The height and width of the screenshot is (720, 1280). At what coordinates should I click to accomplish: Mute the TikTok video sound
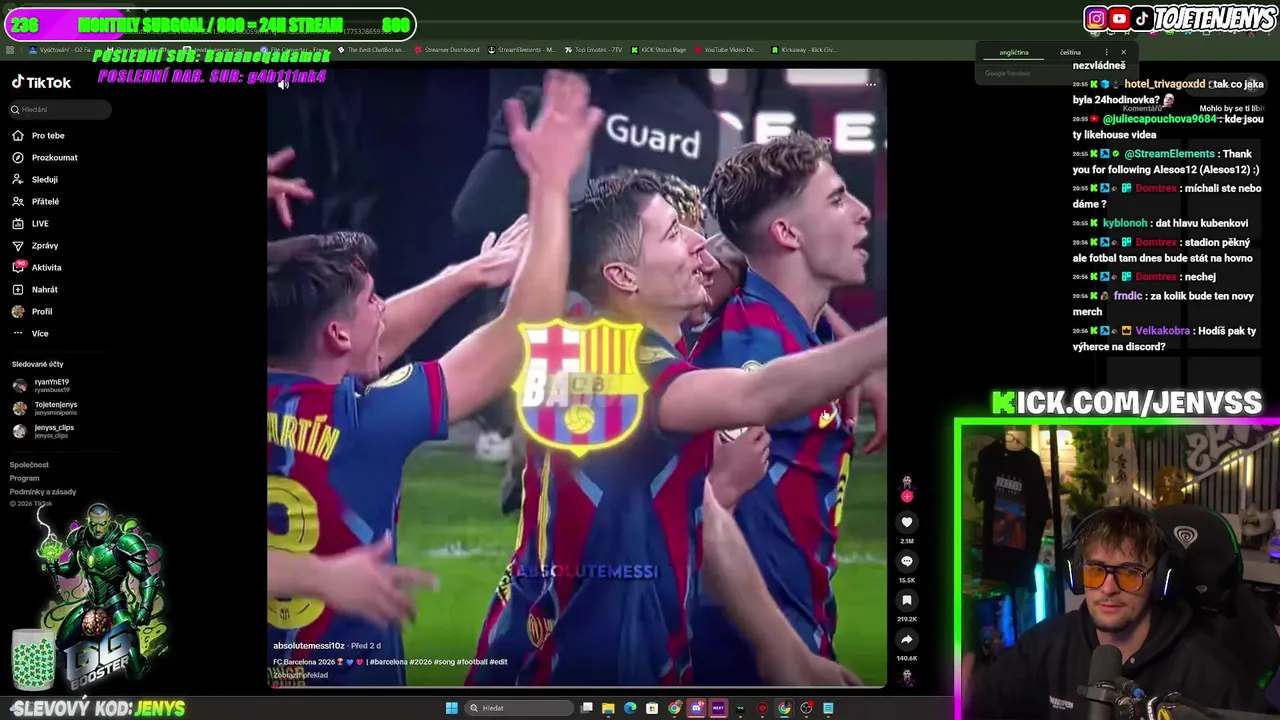tap(283, 84)
